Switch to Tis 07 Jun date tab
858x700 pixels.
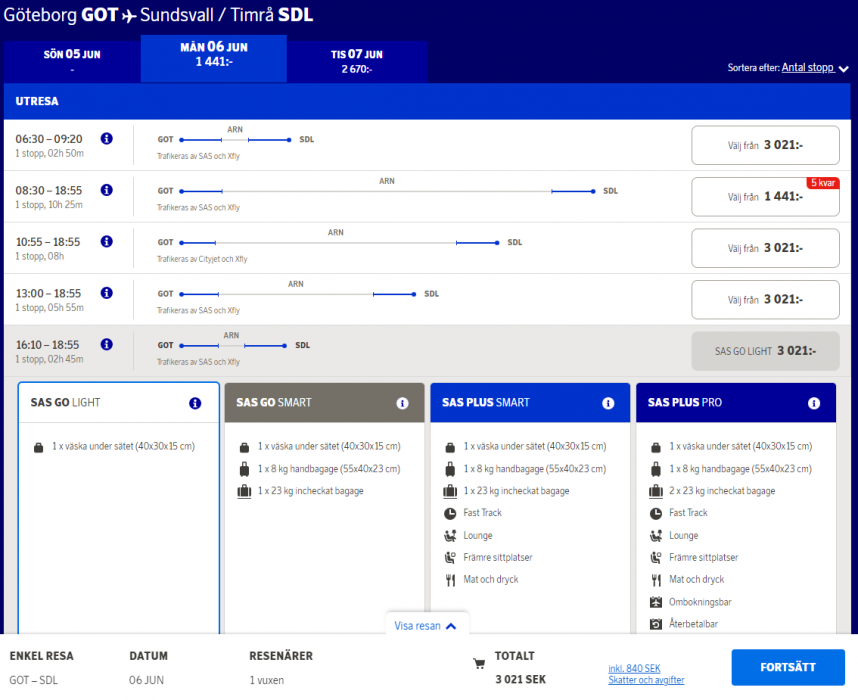point(357,60)
